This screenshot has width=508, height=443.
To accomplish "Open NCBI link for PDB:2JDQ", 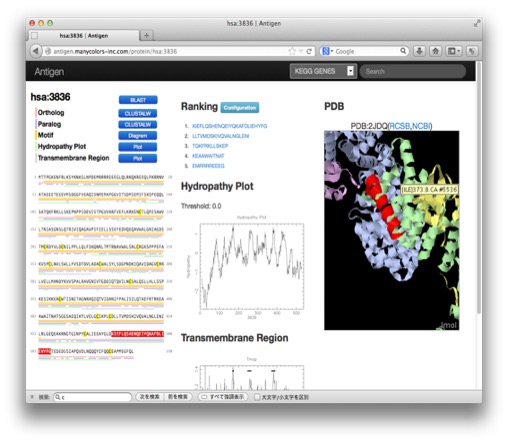I will (421, 126).
